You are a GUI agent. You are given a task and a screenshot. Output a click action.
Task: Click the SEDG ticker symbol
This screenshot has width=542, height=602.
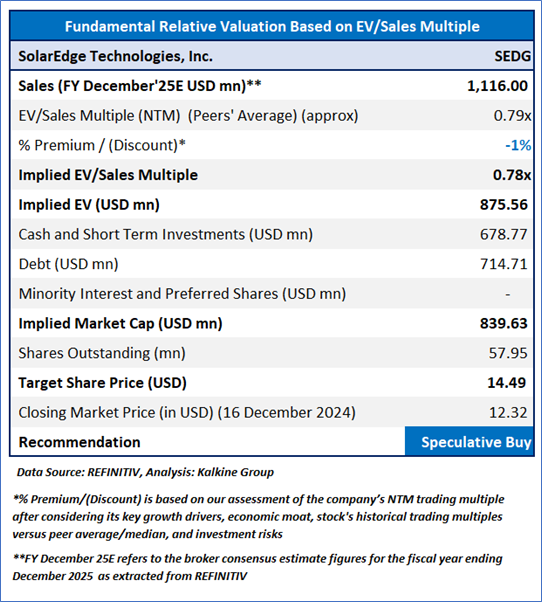coord(512,56)
